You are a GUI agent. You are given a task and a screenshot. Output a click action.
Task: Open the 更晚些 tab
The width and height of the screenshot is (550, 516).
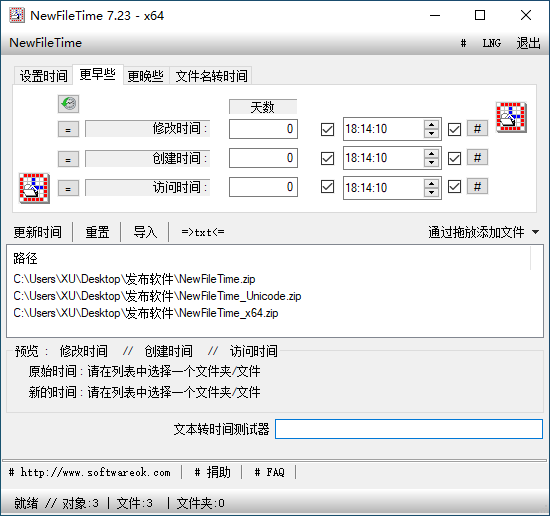point(146,76)
